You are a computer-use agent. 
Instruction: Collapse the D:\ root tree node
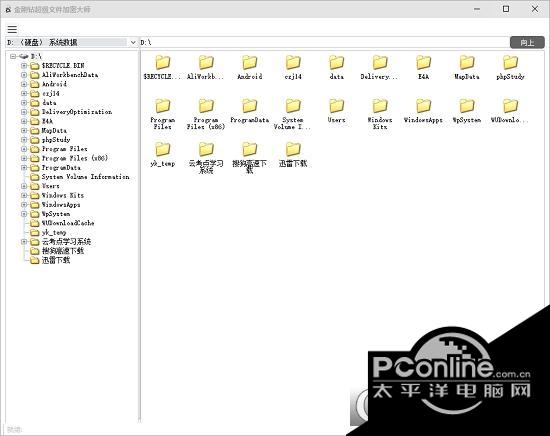(x=13, y=56)
